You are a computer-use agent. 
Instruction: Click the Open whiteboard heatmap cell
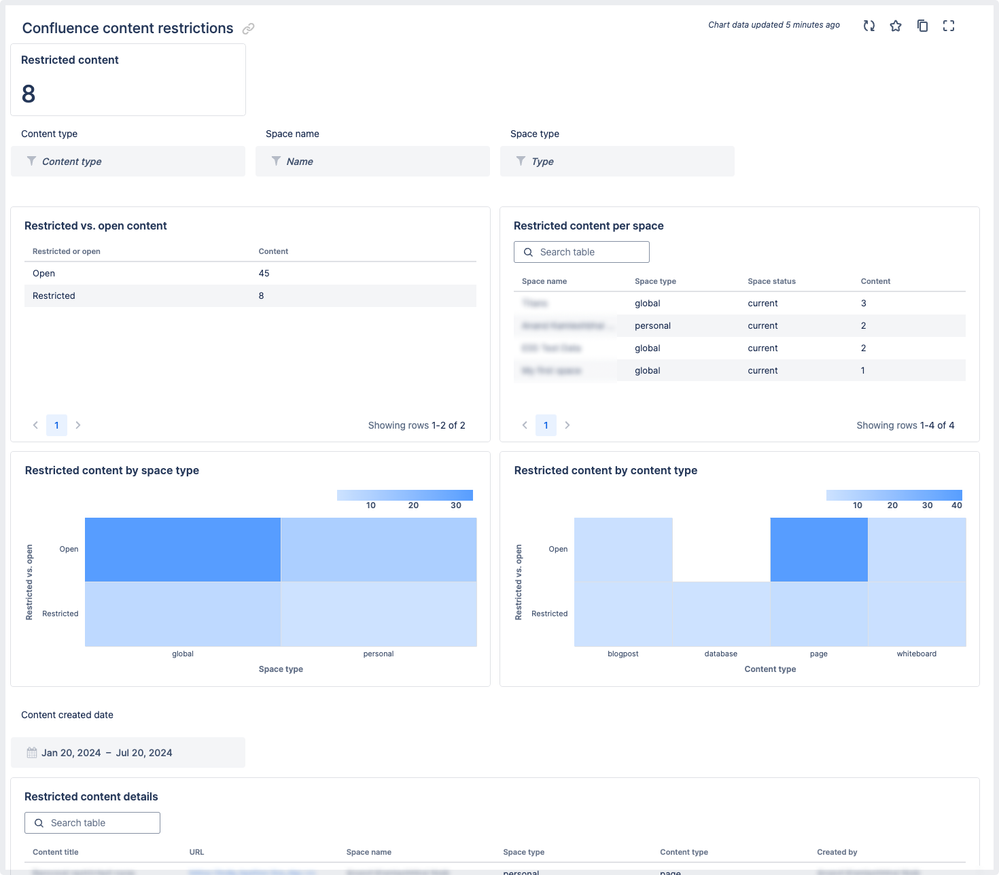pos(917,549)
